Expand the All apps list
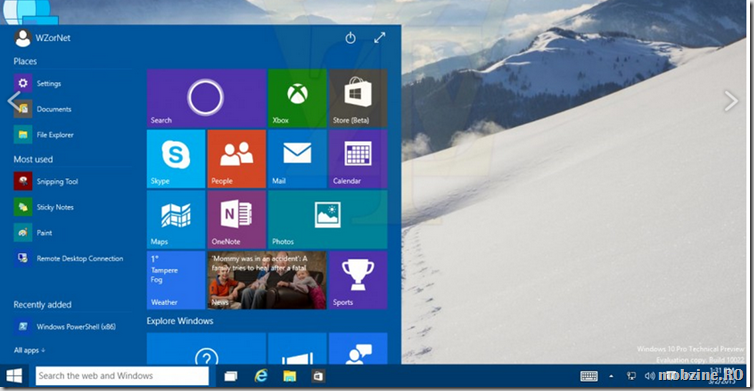This screenshot has height=391, width=754. [x=29, y=350]
